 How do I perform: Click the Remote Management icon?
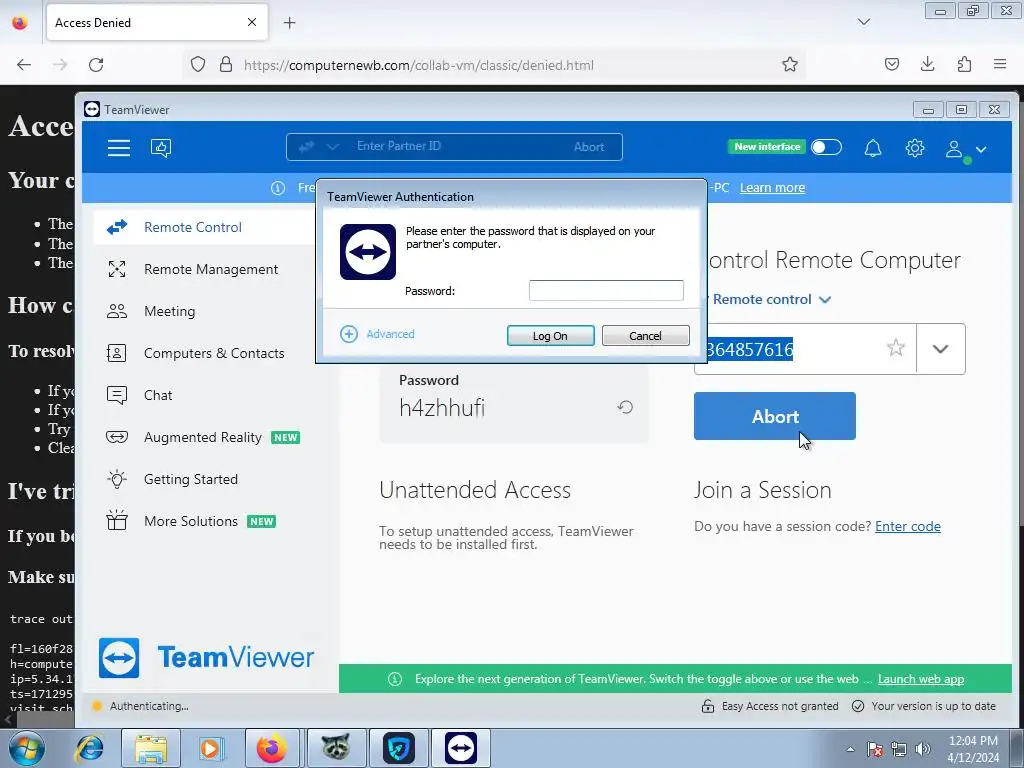117,269
